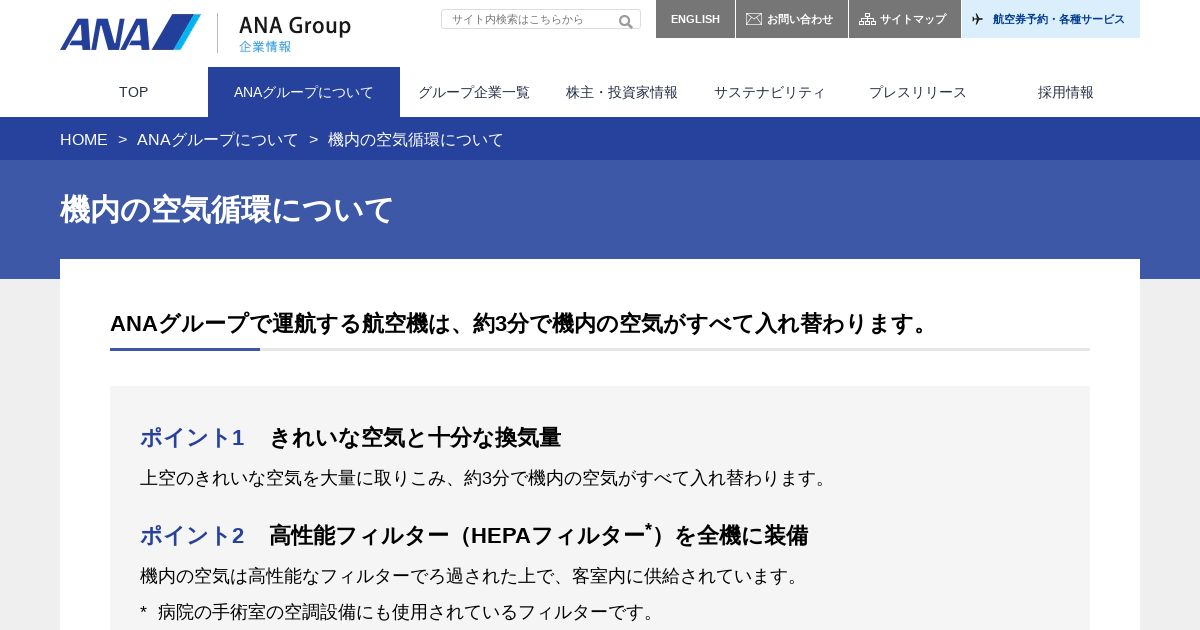This screenshot has height=630, width=1200.
Task: Click the airplane icon beside 航空券予約
Action: coord(978,19)
